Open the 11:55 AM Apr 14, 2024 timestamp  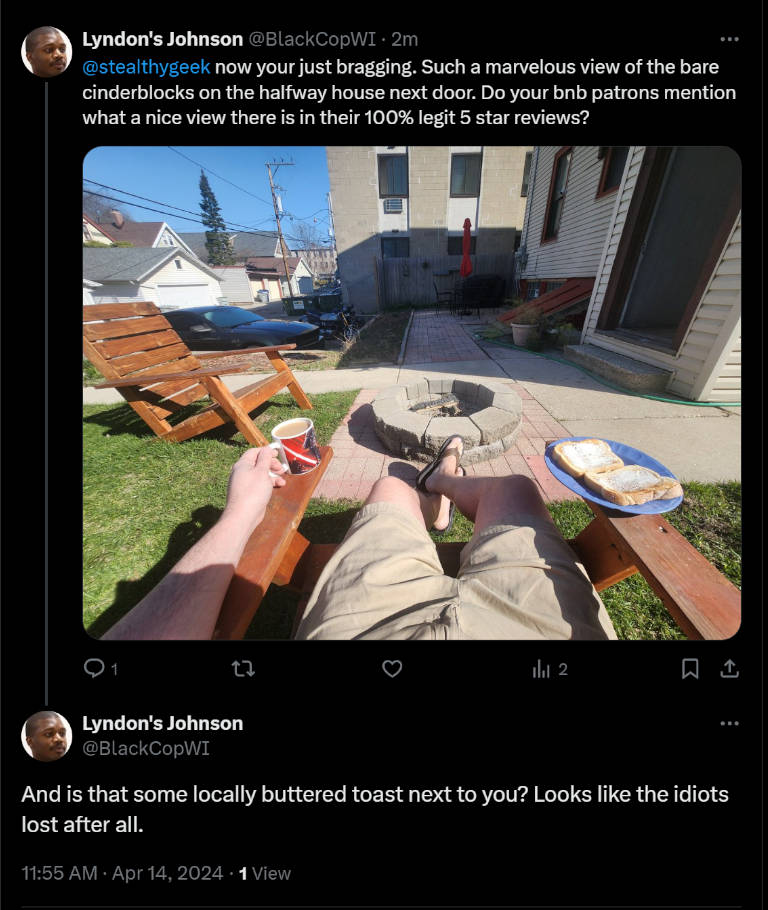coord(122,873)
